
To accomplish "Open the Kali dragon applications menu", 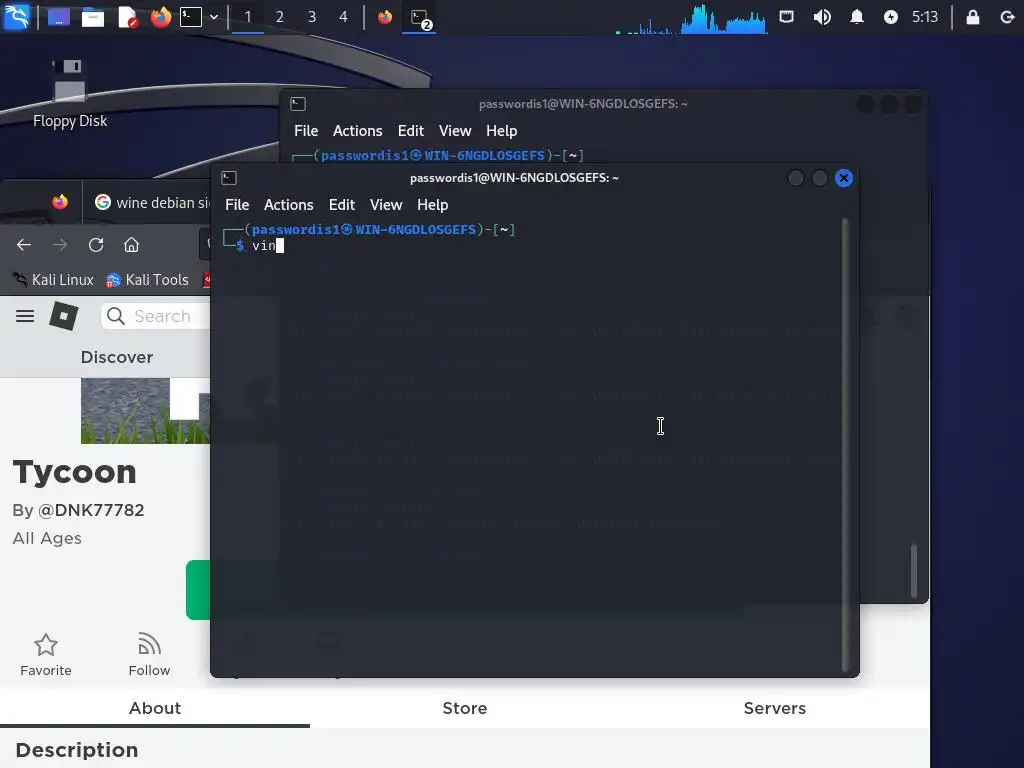I will coord(16,17).
